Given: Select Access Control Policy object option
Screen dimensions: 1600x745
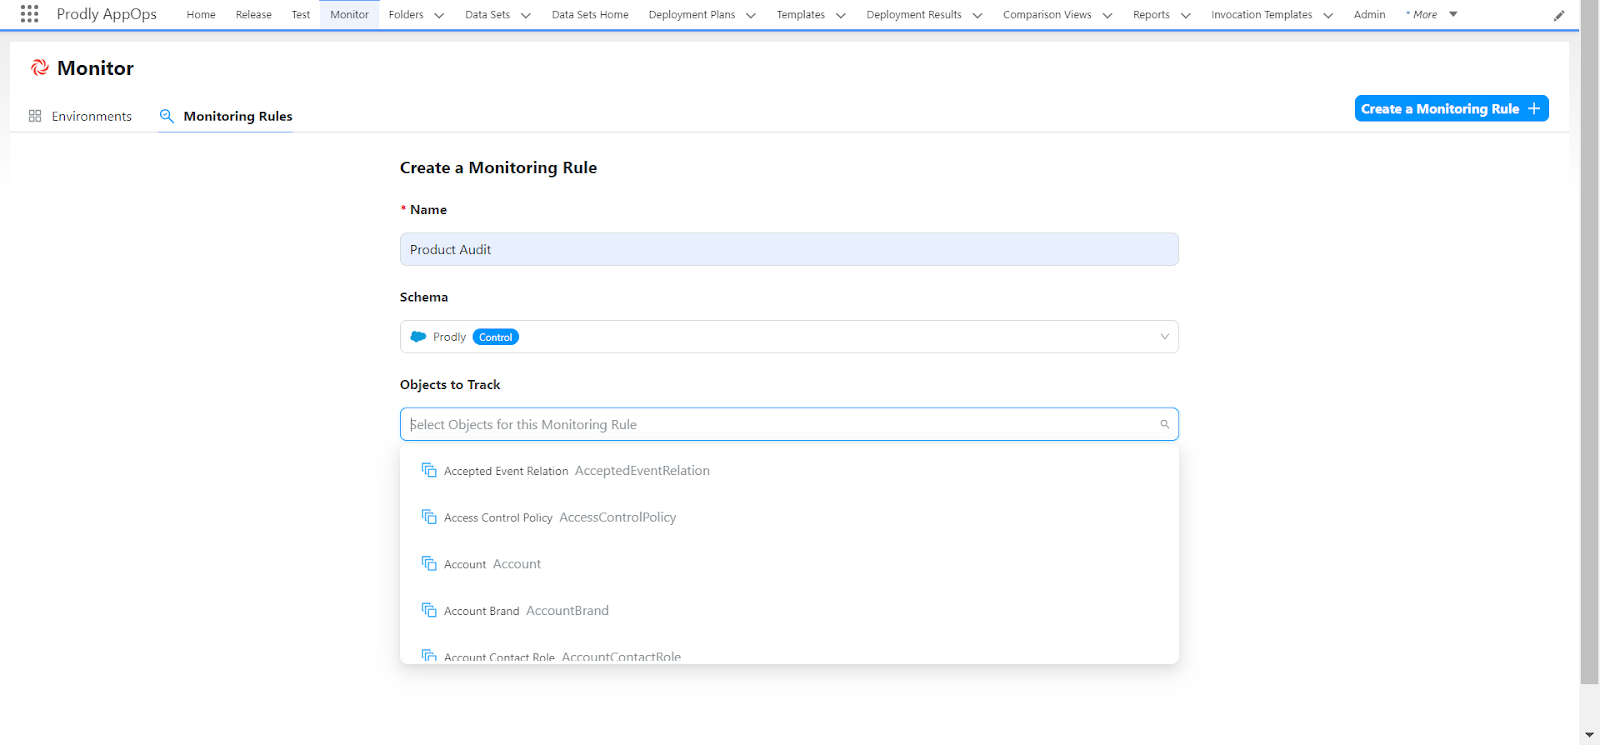Looking at the screenshot, I should [789, 517].
